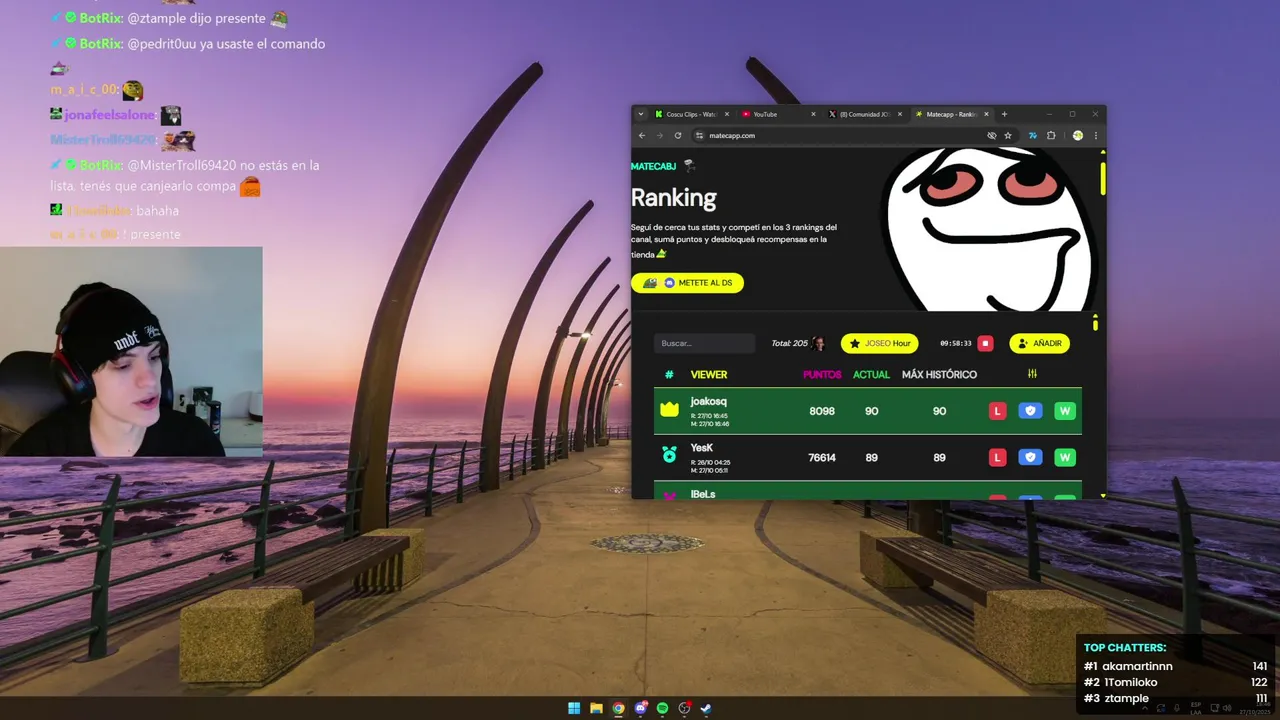The height and width of the screenshot is (720, 1280).
Task: Click the medal icon on YesK row
Action: [x=669, y=455]
